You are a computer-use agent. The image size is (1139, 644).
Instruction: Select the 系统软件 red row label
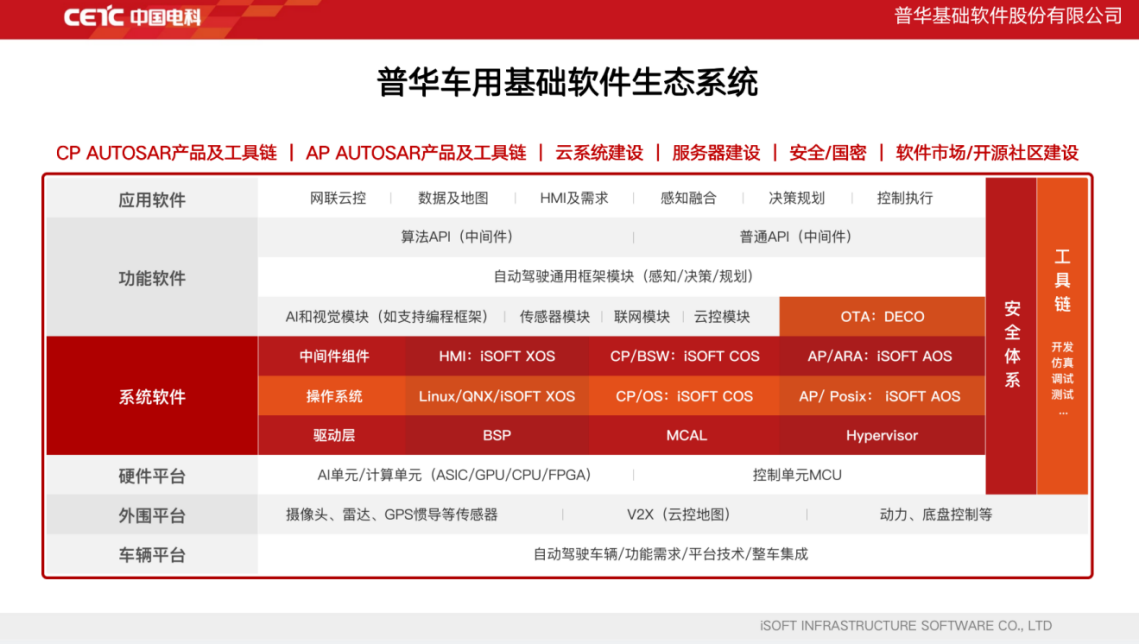tap(152, 396)
